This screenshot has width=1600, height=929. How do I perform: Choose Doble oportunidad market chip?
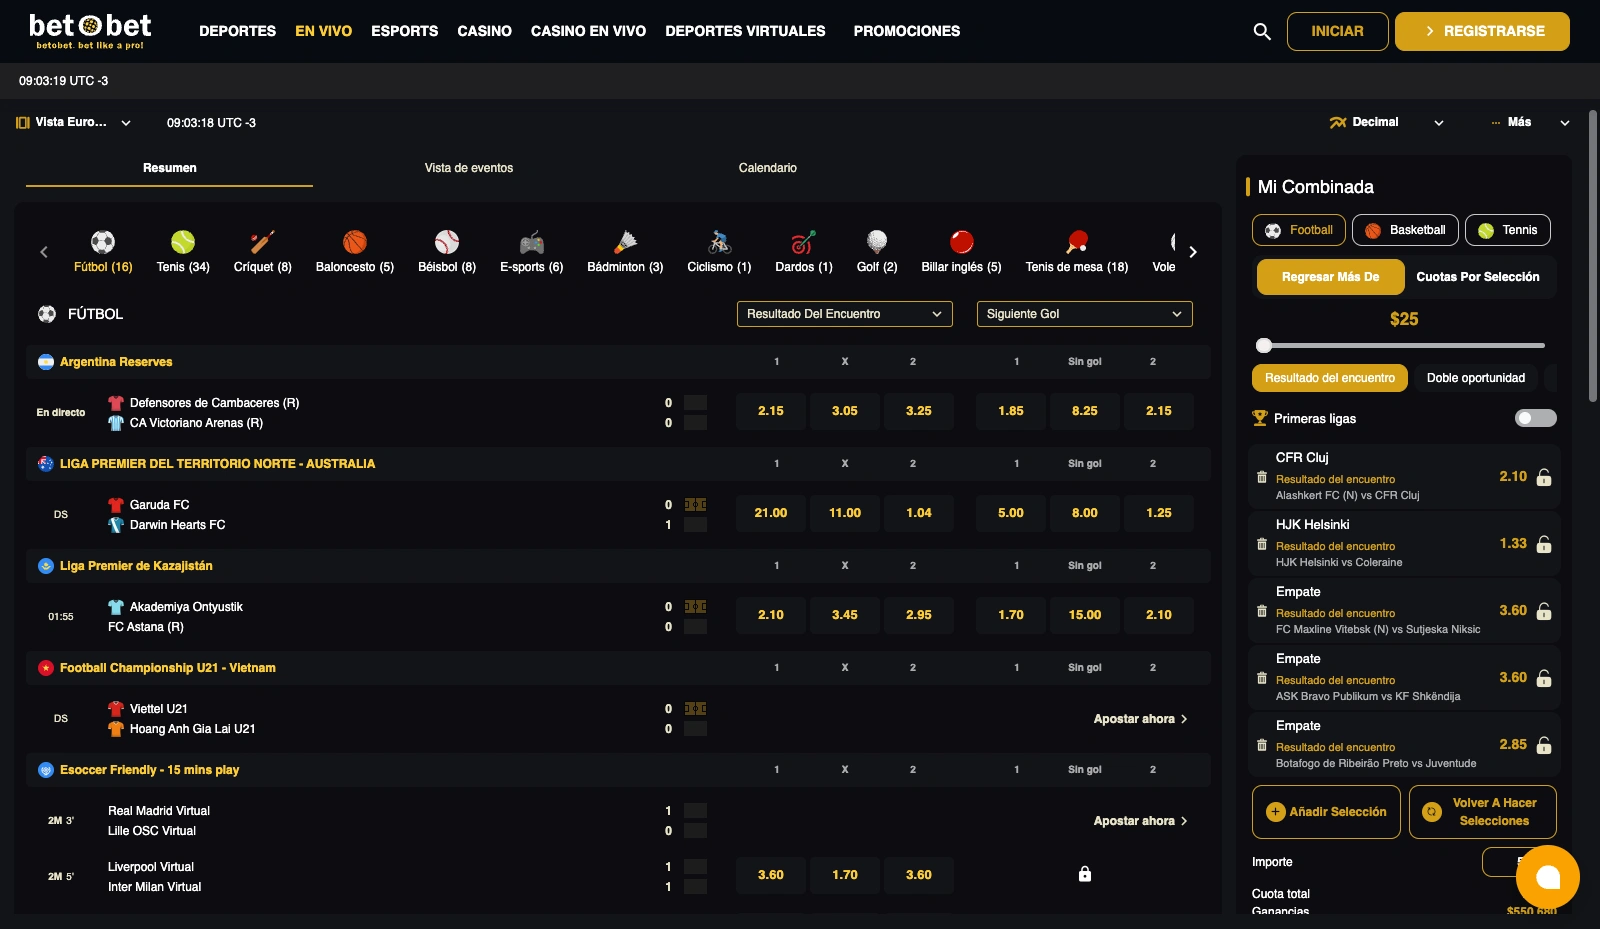click(x=1476, y=378)
